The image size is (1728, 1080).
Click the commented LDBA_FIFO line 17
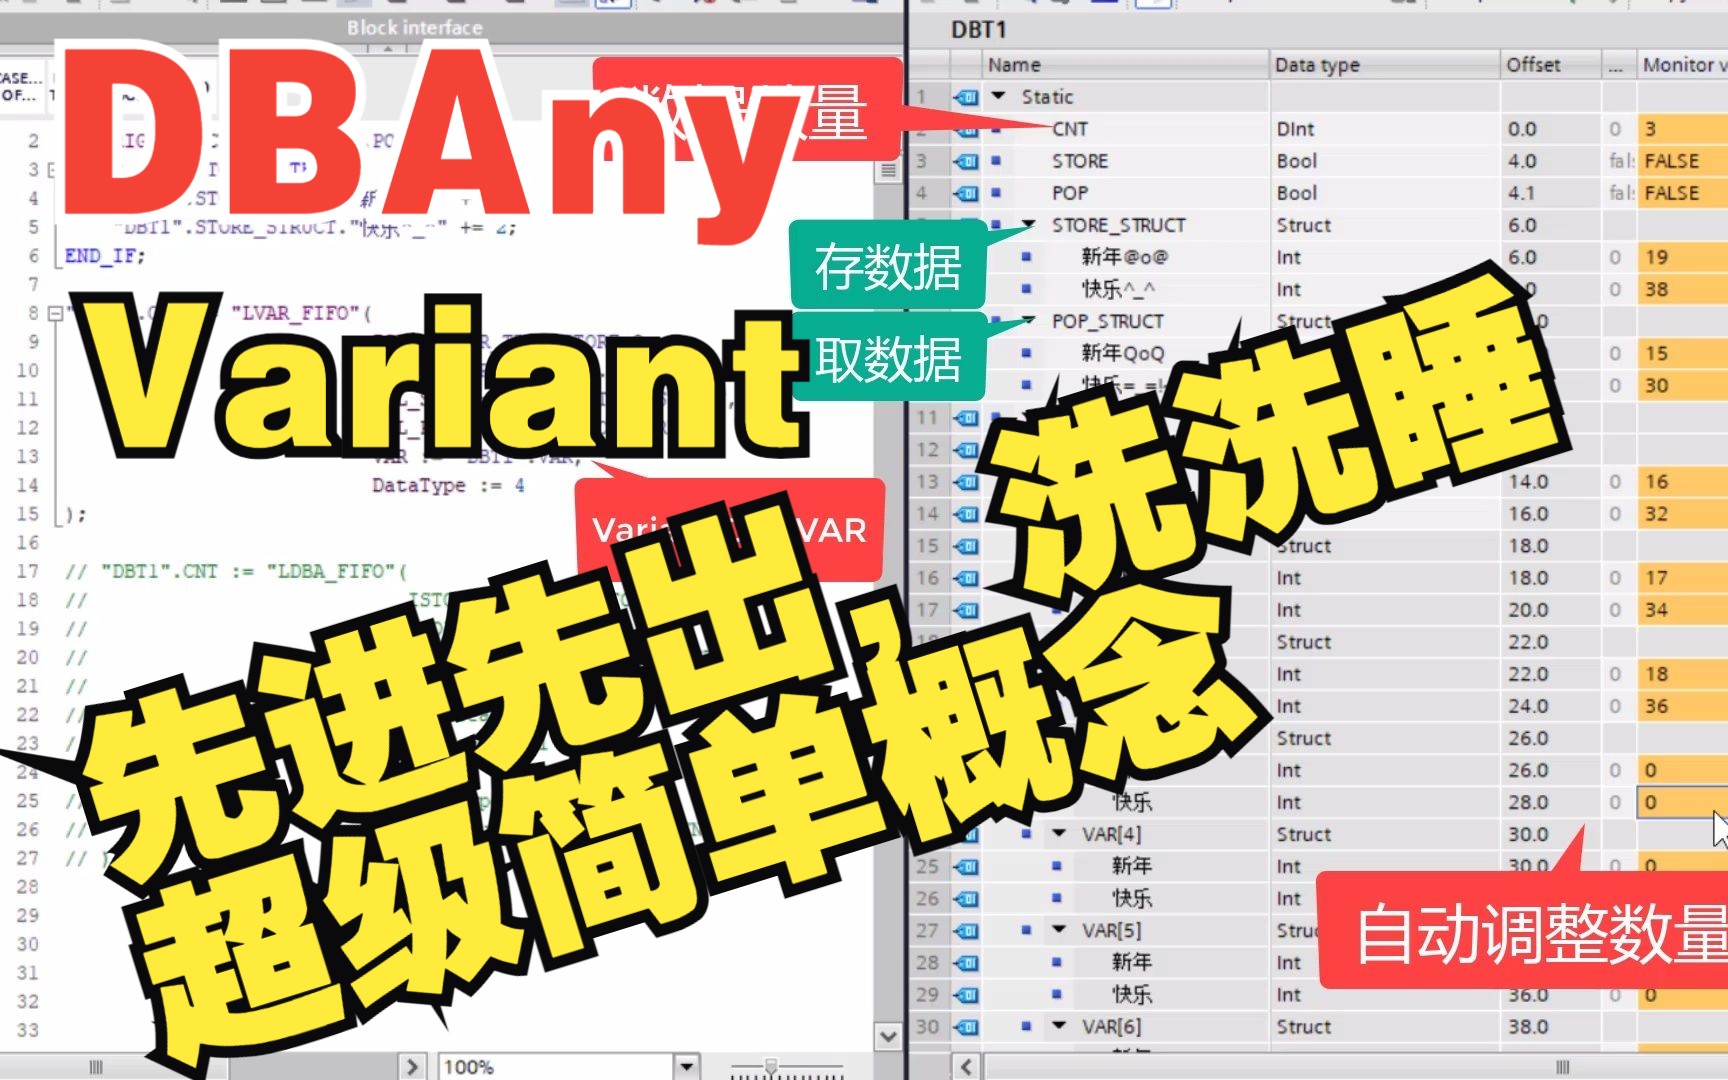(x=236, y=571)
